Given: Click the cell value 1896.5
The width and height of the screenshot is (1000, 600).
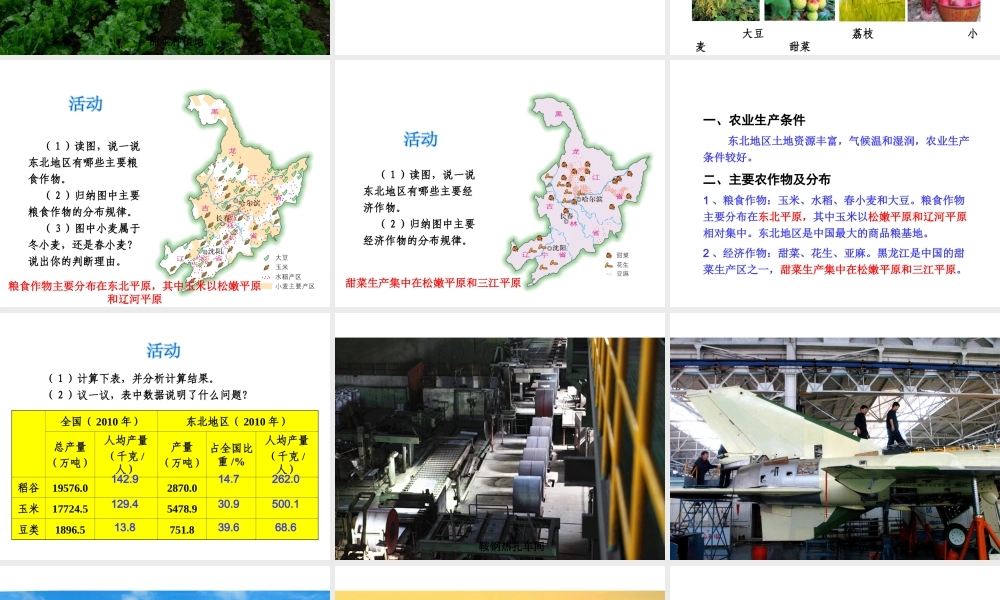Looking at the screenshot, I should 70,530.
